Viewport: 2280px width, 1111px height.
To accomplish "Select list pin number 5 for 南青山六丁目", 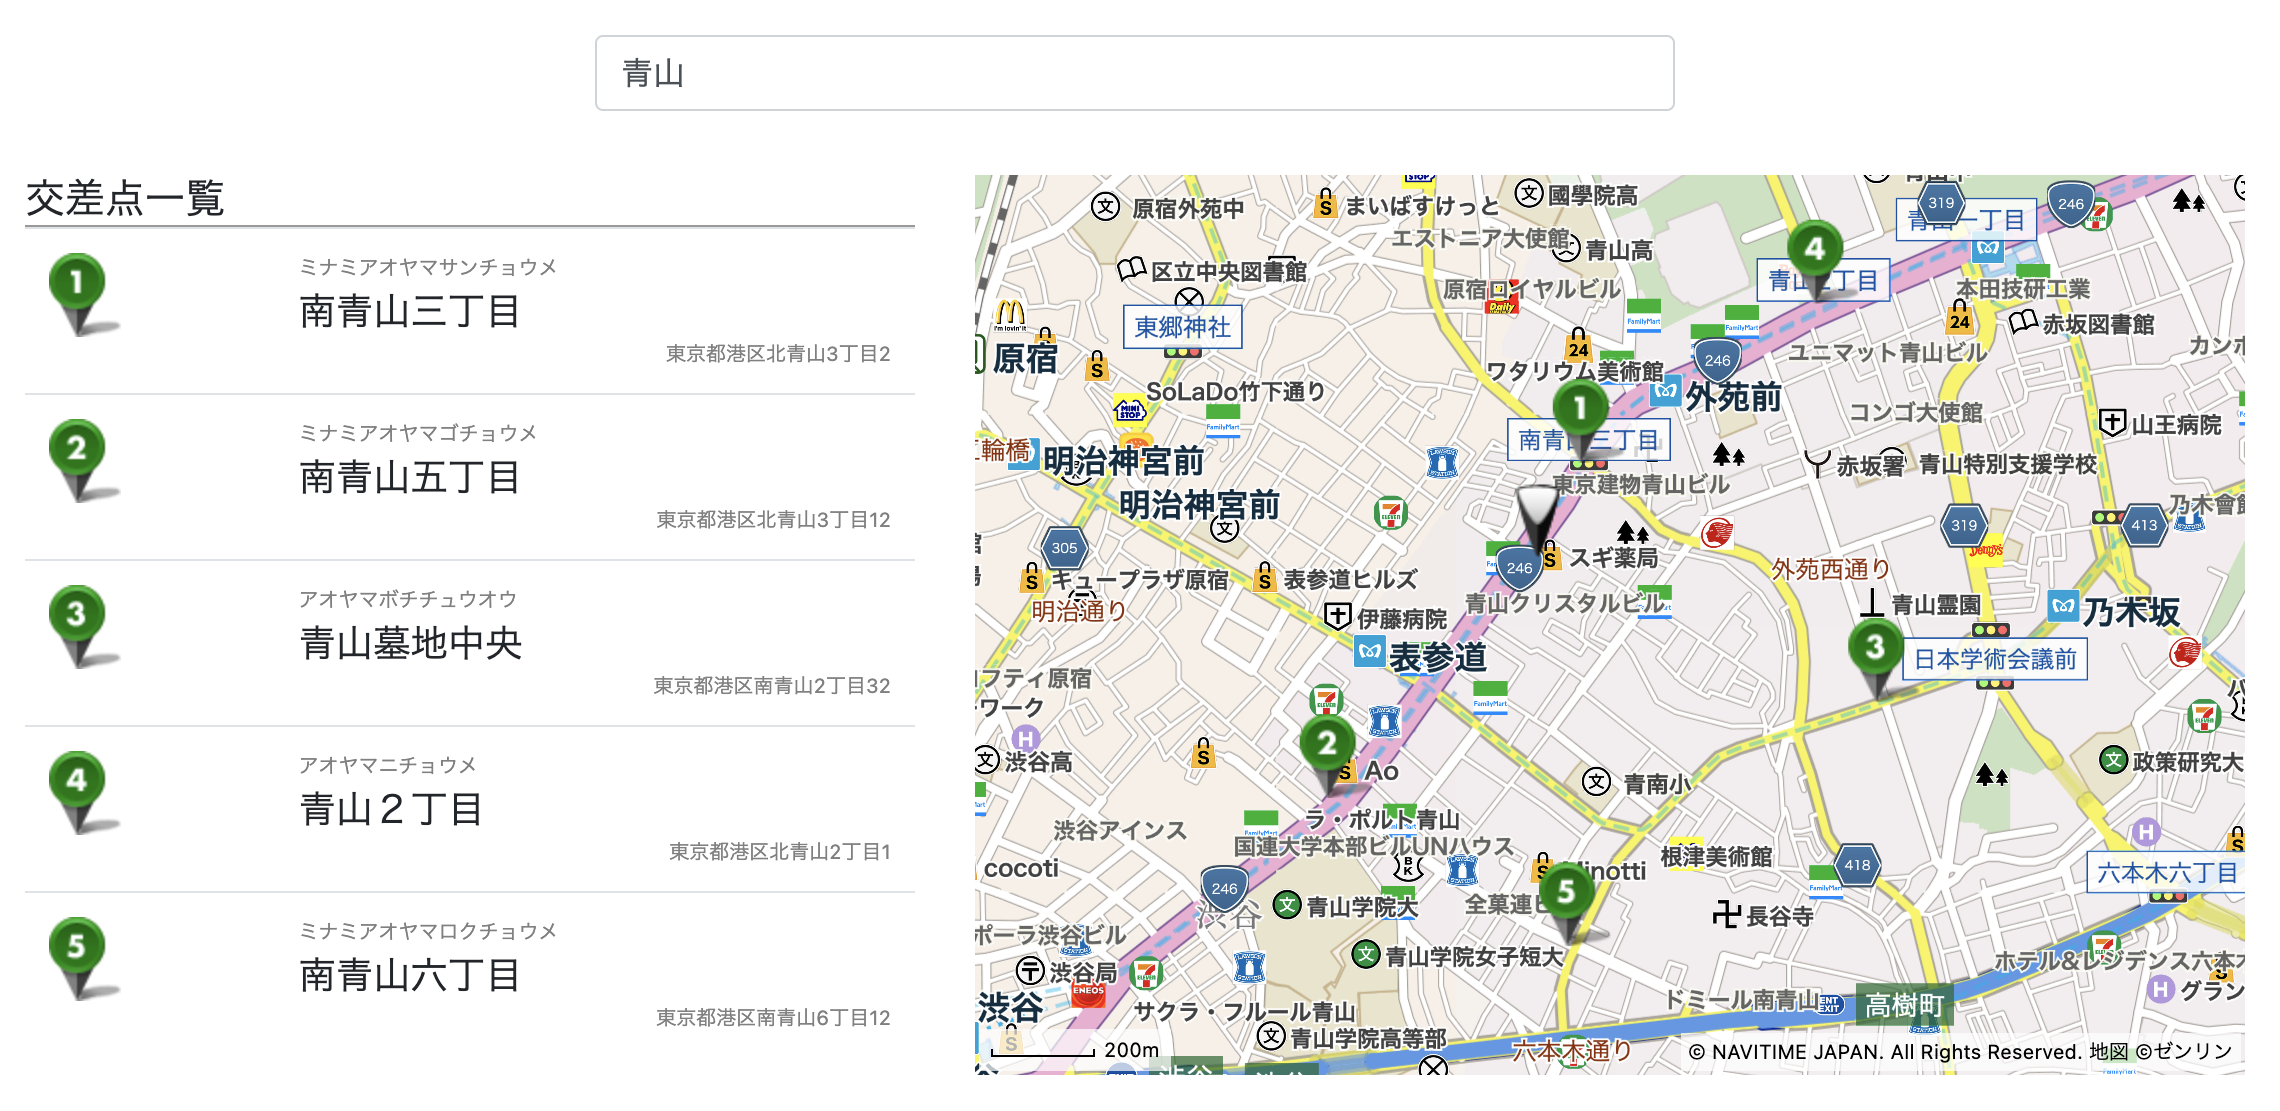I will click(77, 958).
